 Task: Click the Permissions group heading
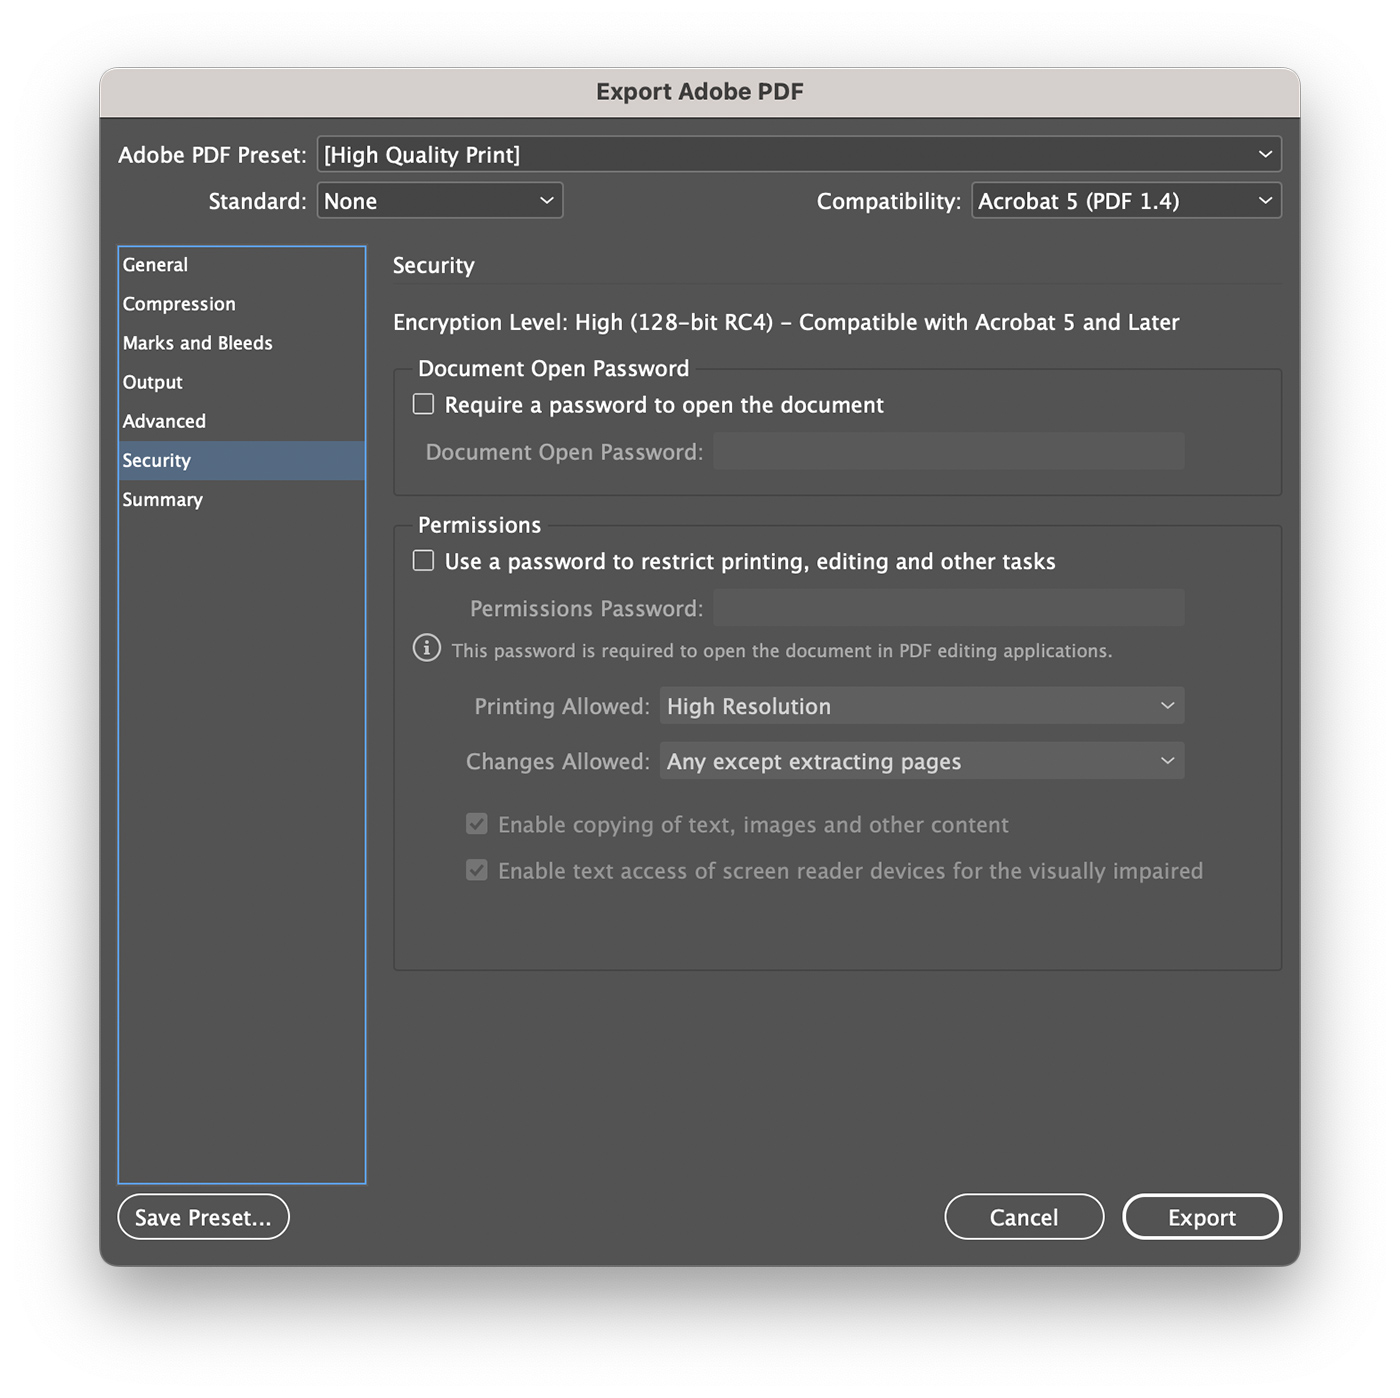point(479,525)
